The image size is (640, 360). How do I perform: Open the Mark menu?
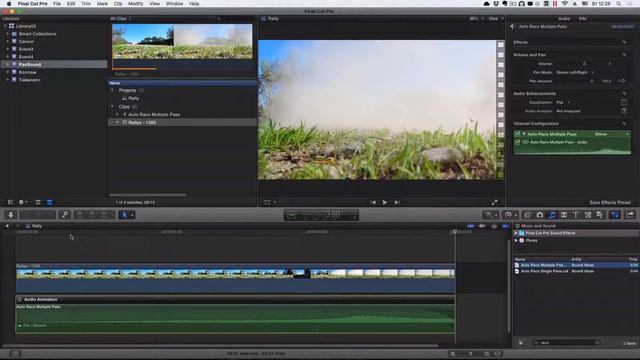tap(102, 4)
